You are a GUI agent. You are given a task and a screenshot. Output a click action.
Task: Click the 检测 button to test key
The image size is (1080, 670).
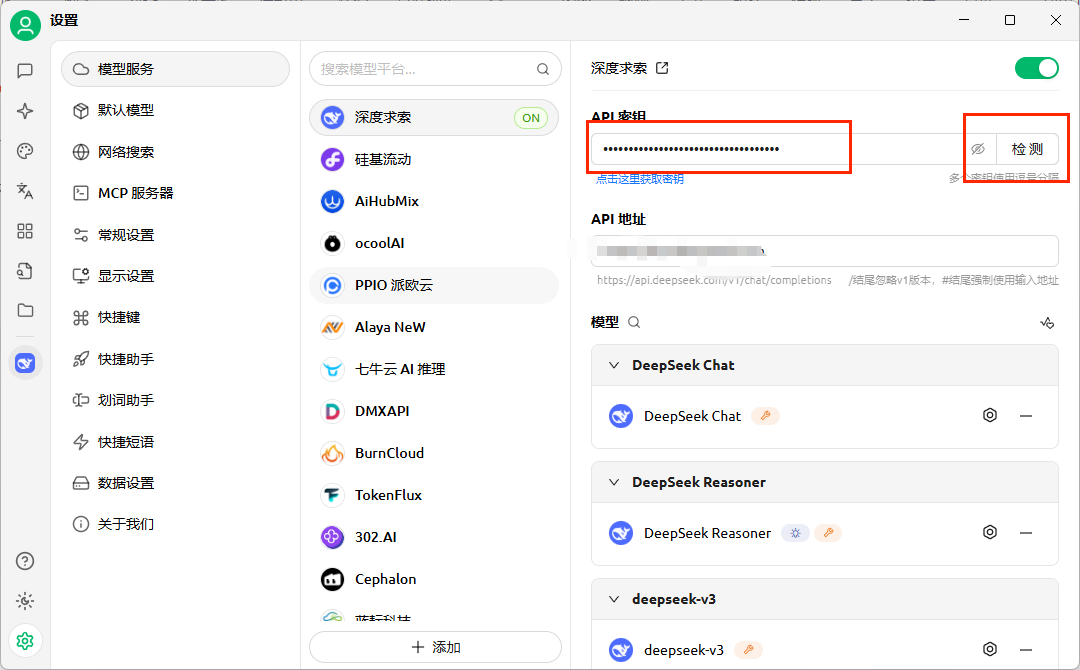[x=1028, y=149]
